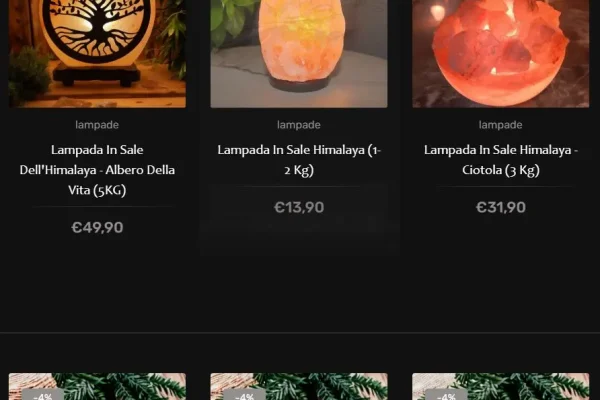This screenshot has height=400, width=600.
Task: Click the rightmost -4% discount badge
Action: click(446, 395)
